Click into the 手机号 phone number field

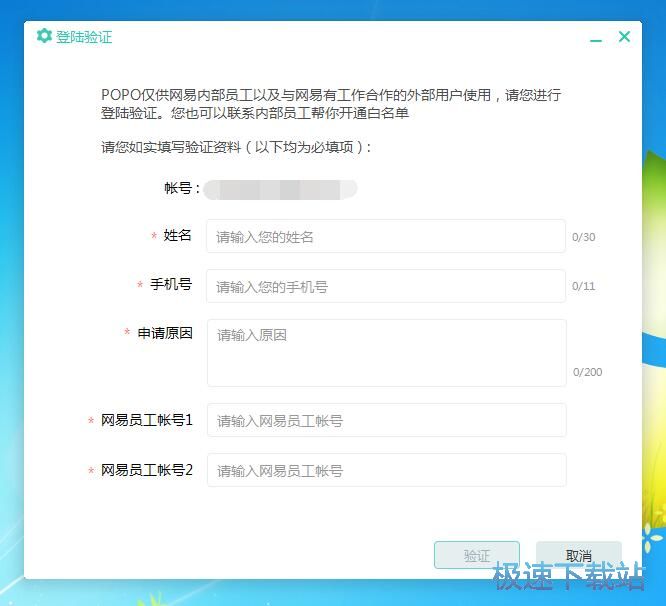(385, 286)
